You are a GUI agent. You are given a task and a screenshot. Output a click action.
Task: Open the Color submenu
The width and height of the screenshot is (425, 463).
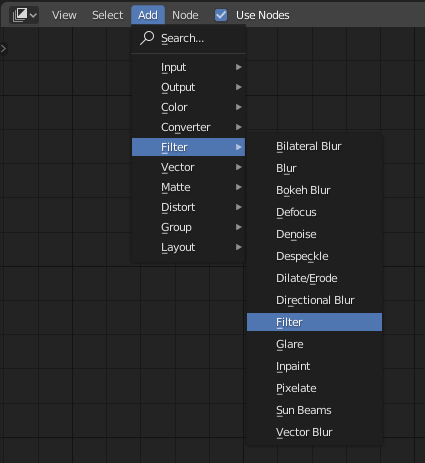188,107
